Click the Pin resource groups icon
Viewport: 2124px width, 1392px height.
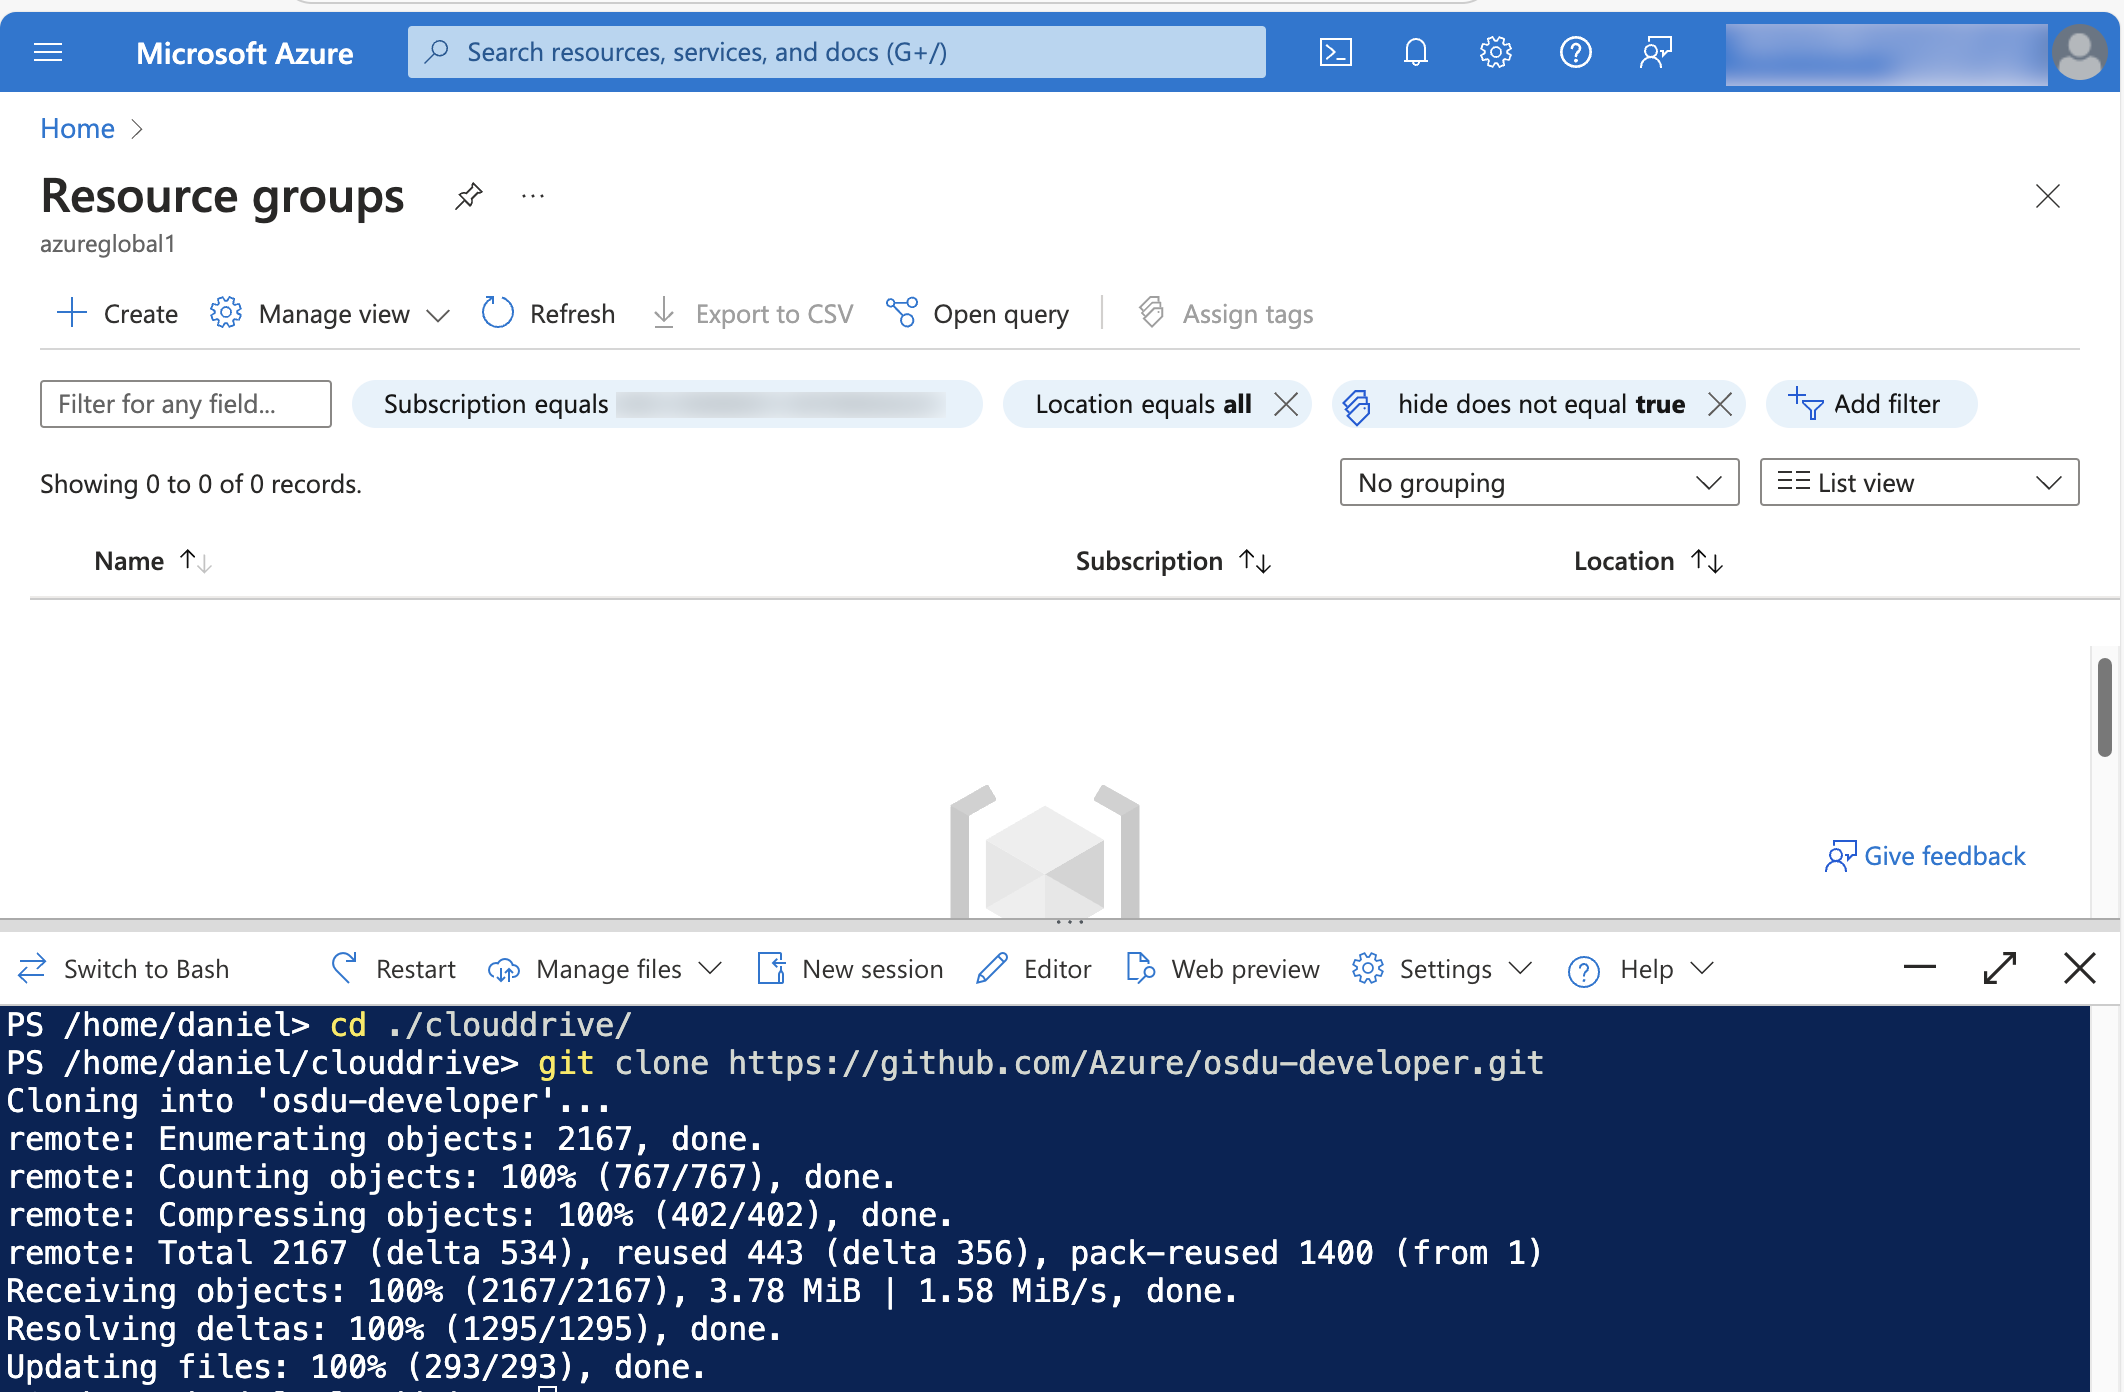466,193
